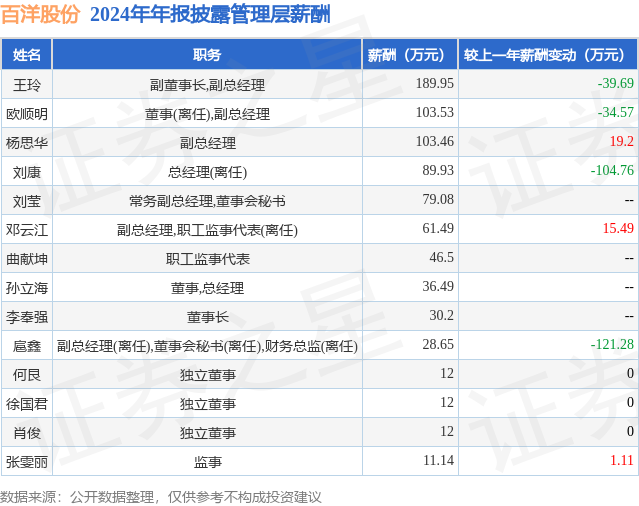Click the name cell 刘康

coord(26,172)
